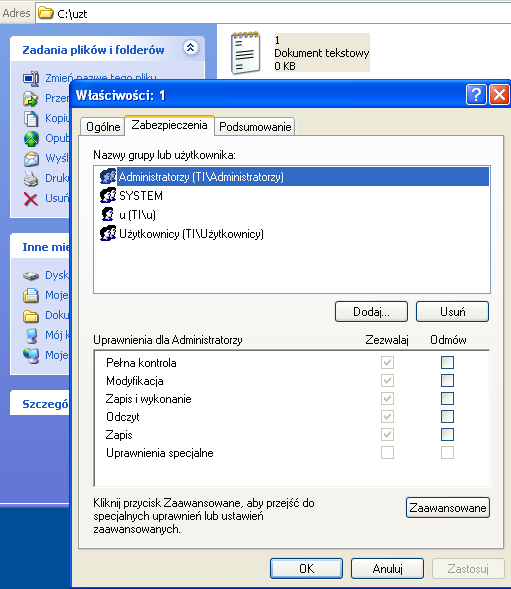Click the My Computer icon in sidebar
Image resolution: width=511 pixels, height=589 pixels.
[32, 335]
